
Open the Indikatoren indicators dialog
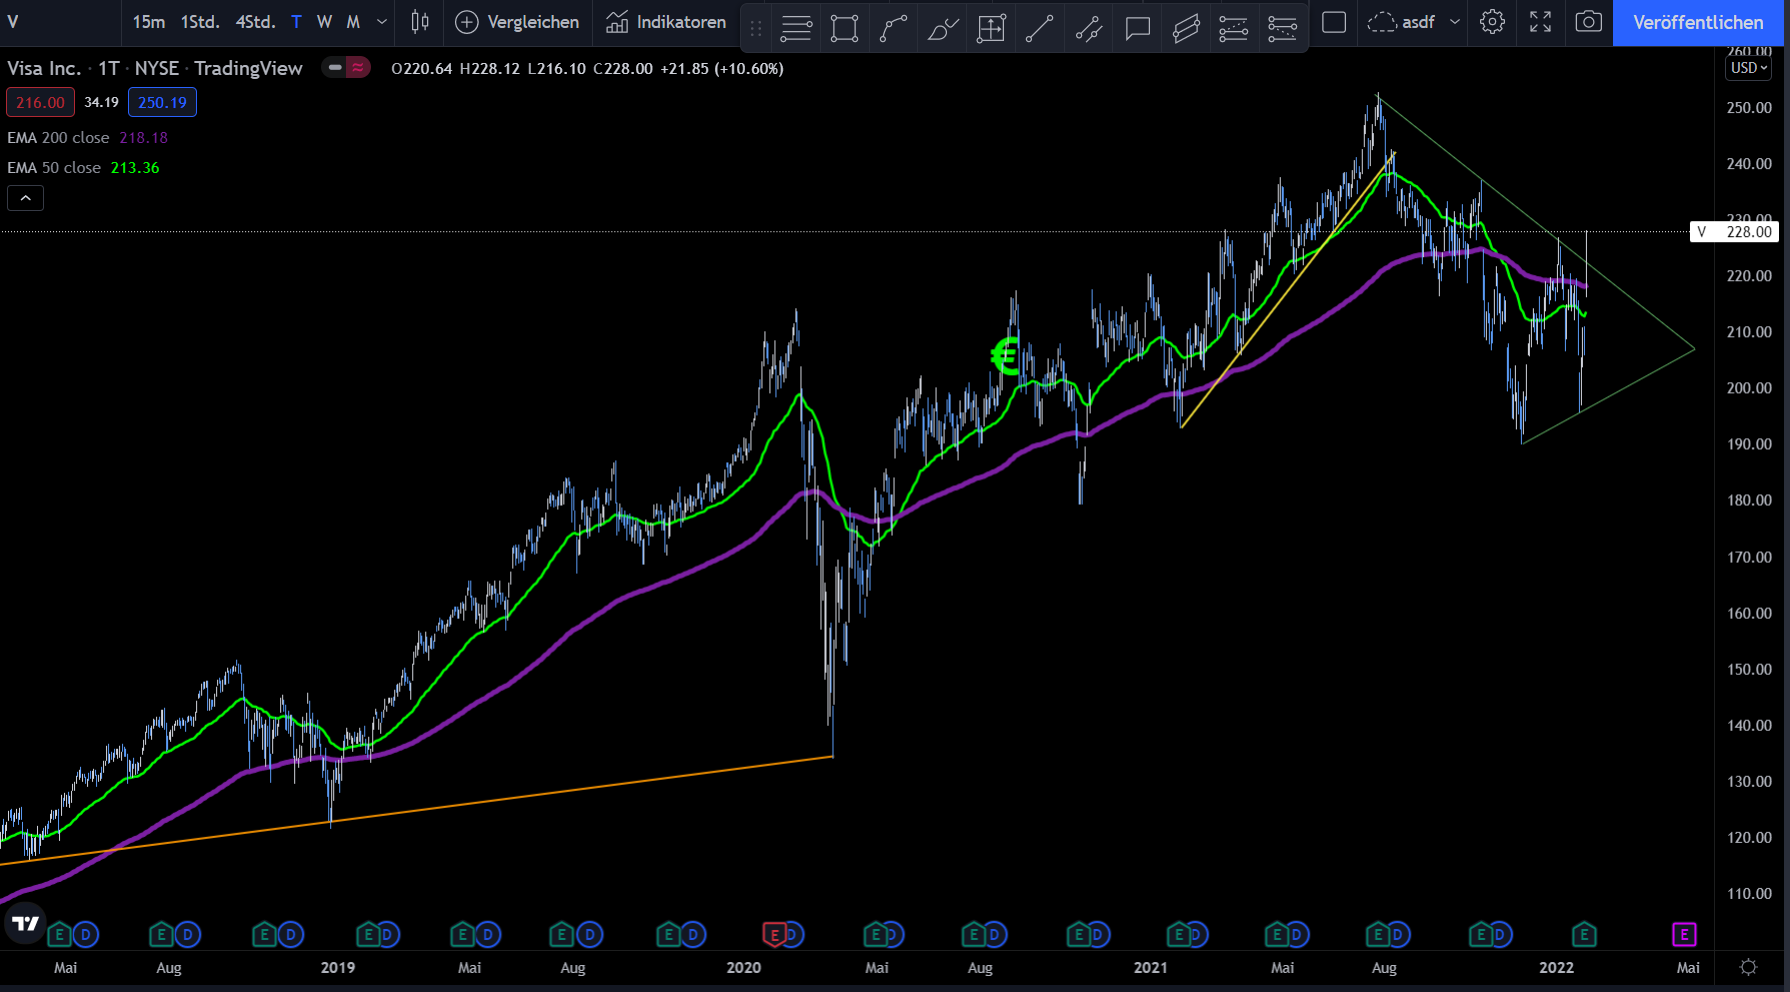tap(666, 22)
